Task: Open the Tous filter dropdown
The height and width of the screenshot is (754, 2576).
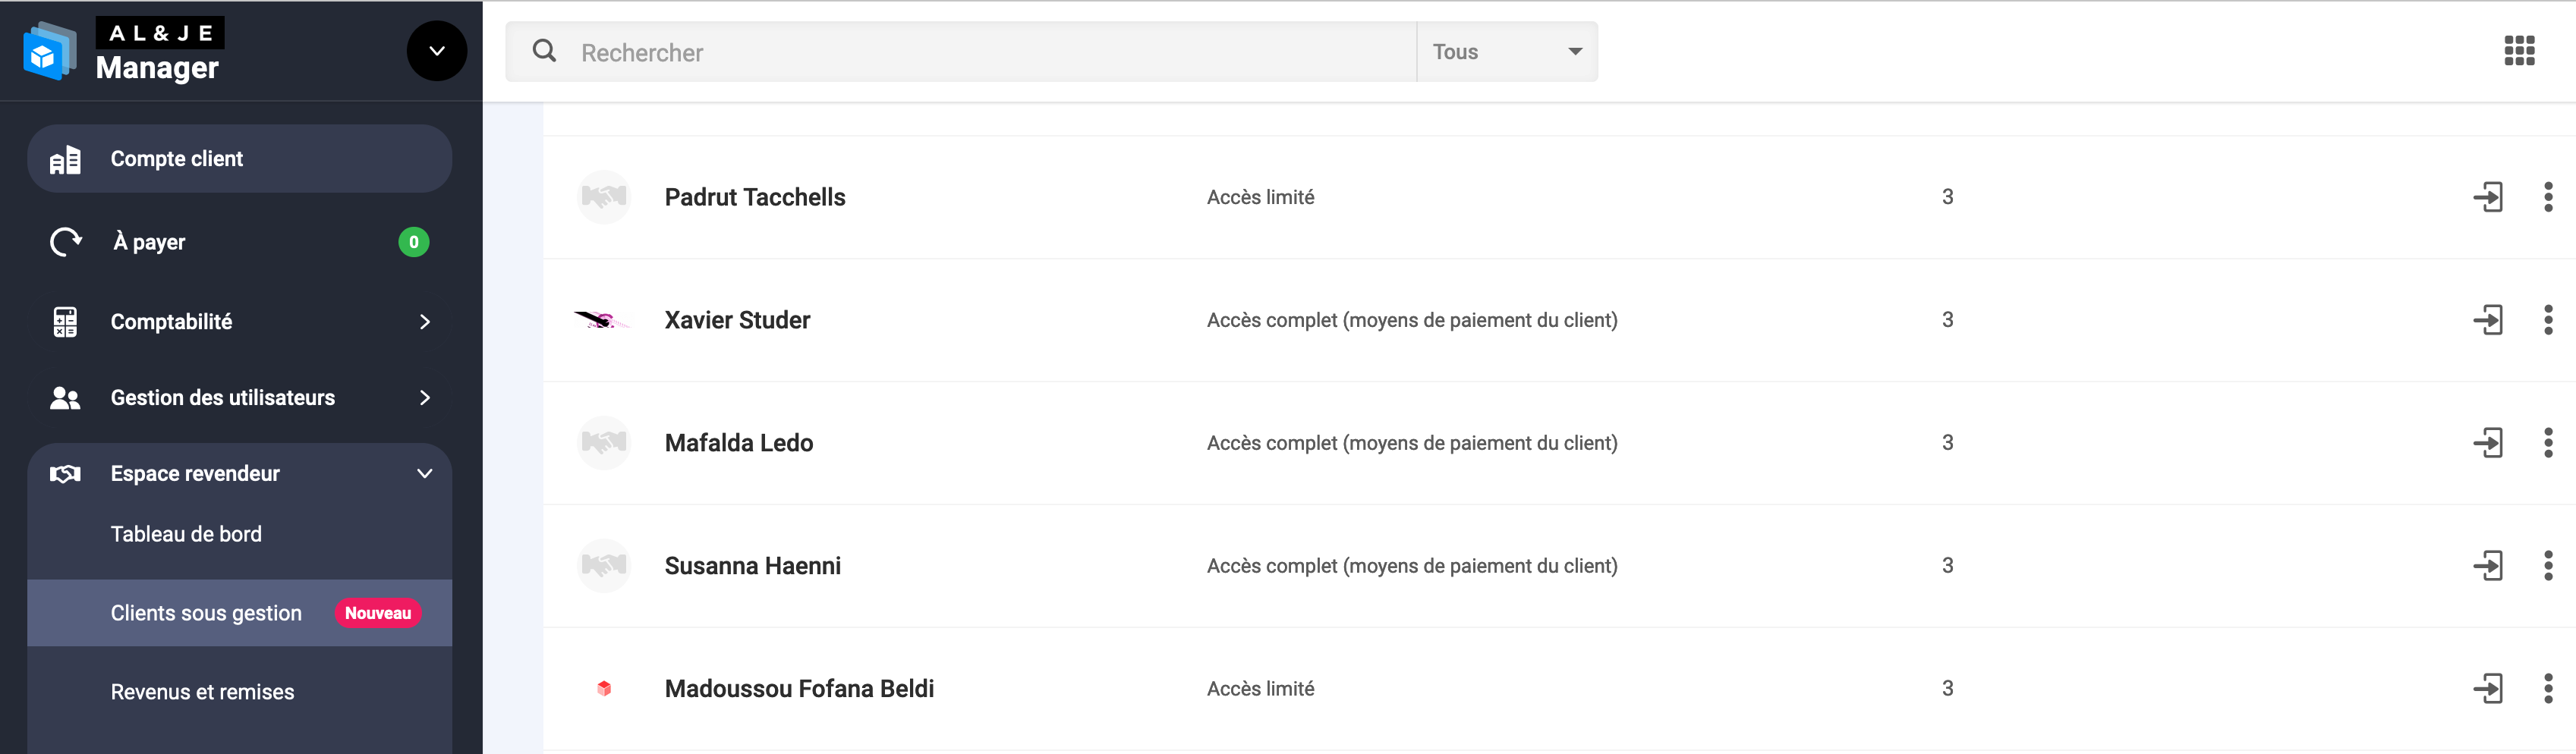Action: coord(1506,52)
